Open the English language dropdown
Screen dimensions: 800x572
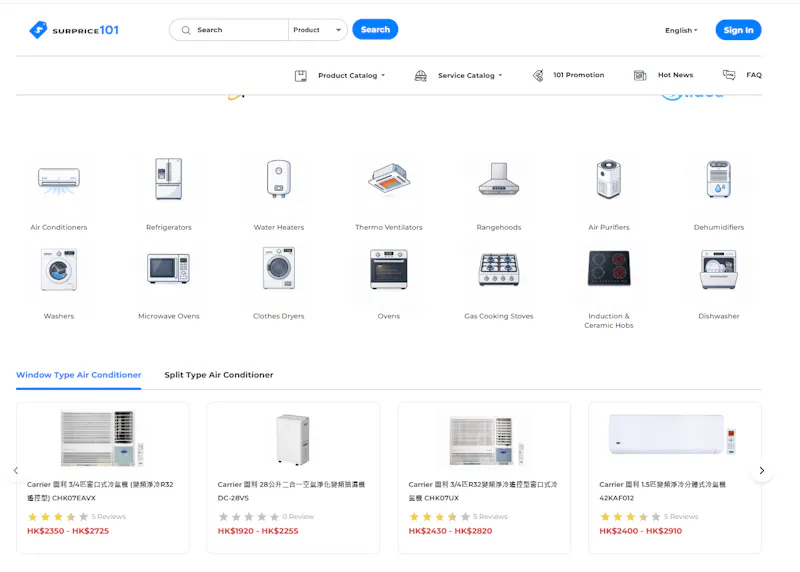tap(681, 31)
